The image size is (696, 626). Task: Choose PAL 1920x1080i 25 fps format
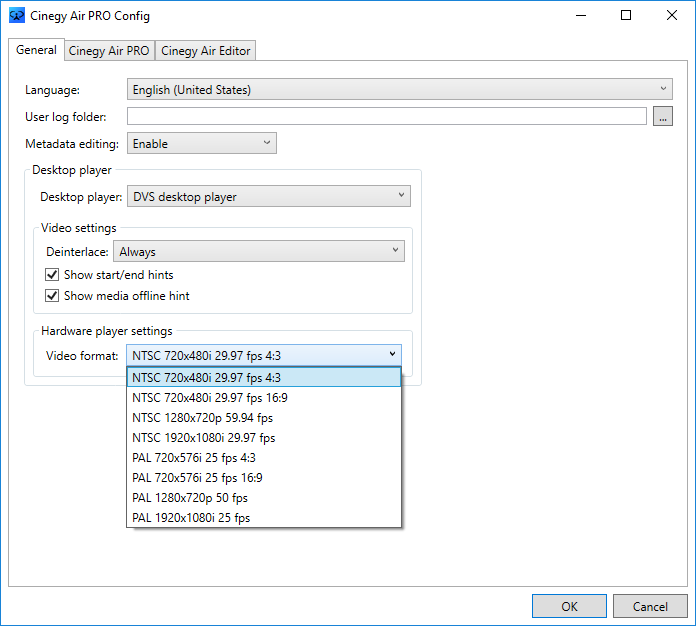point(264,517)
